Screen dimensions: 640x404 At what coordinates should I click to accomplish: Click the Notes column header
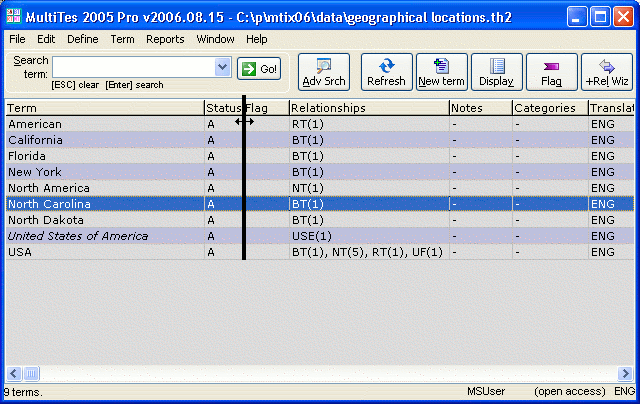(x=480, y=108)
